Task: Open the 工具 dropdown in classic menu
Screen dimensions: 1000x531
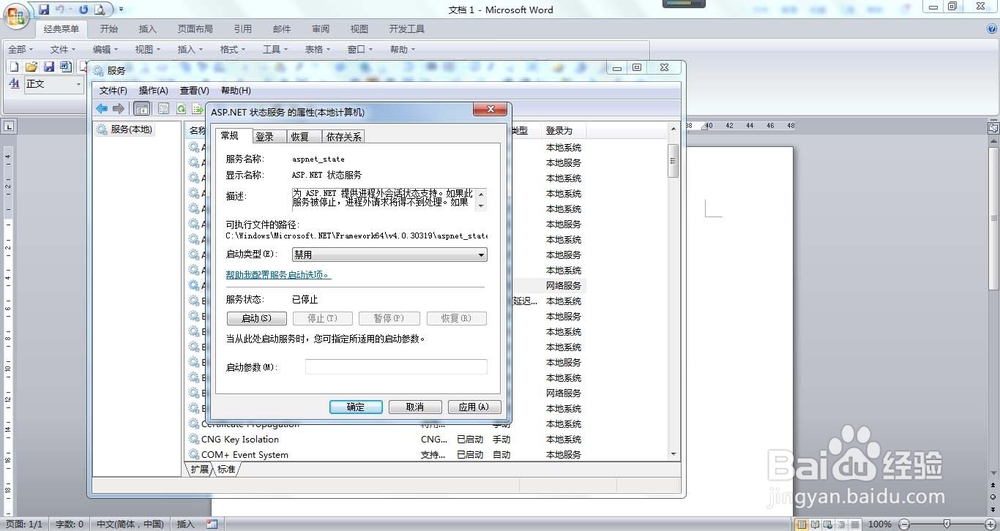Action: (x=275, y=49)
